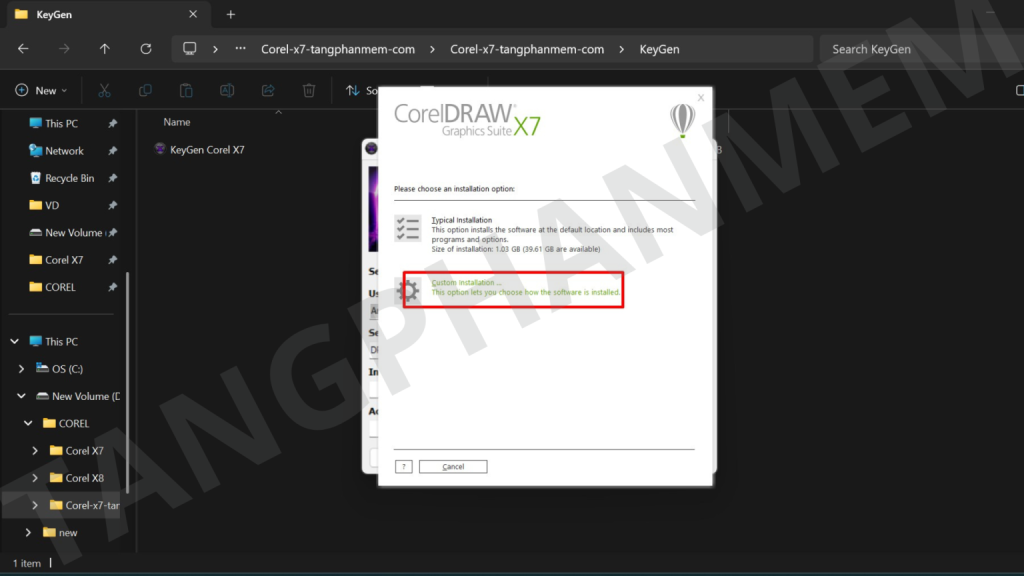The height and width of the screenshot is (576, 1024).
Task: Expand the Corel X8 folder node
Action: [36, 478]
